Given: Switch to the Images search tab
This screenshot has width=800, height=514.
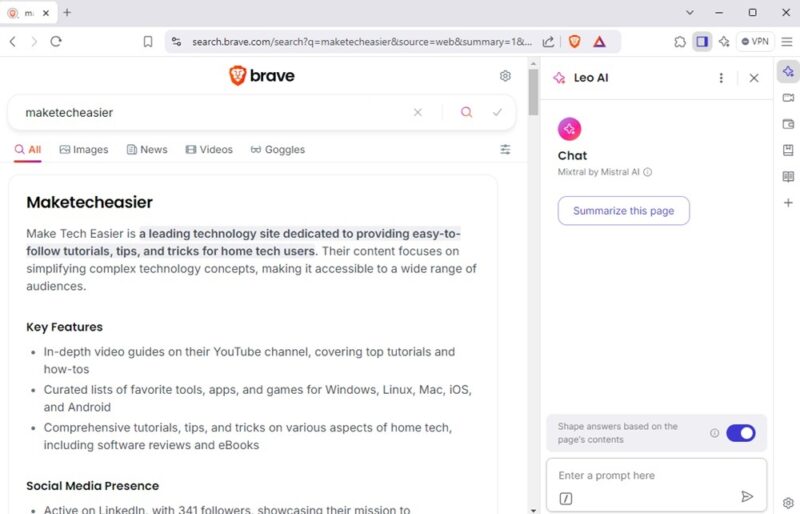Looking at the screenshot, I should tap(84, 150).
